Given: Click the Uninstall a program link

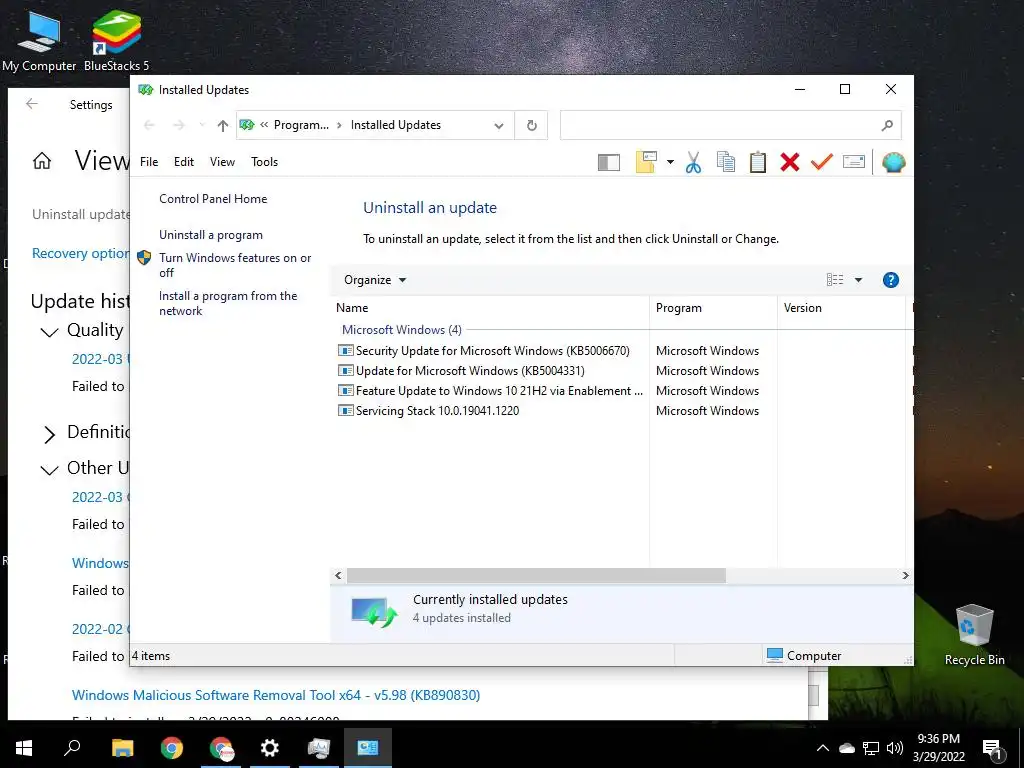Looking at the screenshot, I should (211, 235).
